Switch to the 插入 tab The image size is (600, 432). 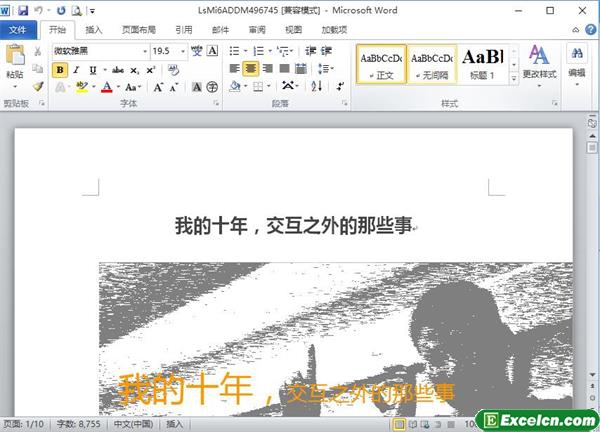(93, 30)
